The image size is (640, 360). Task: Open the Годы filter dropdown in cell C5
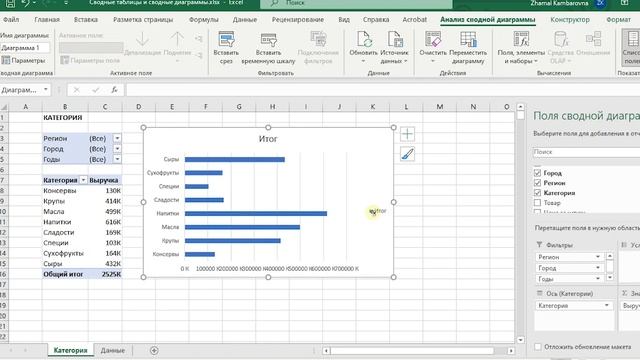[x=117, y=159]
